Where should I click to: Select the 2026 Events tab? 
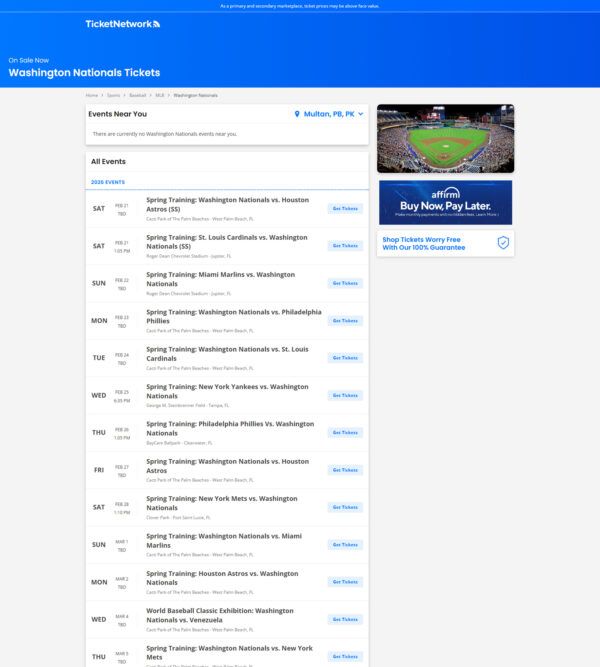pyautogui.click(x=108, y=182)
